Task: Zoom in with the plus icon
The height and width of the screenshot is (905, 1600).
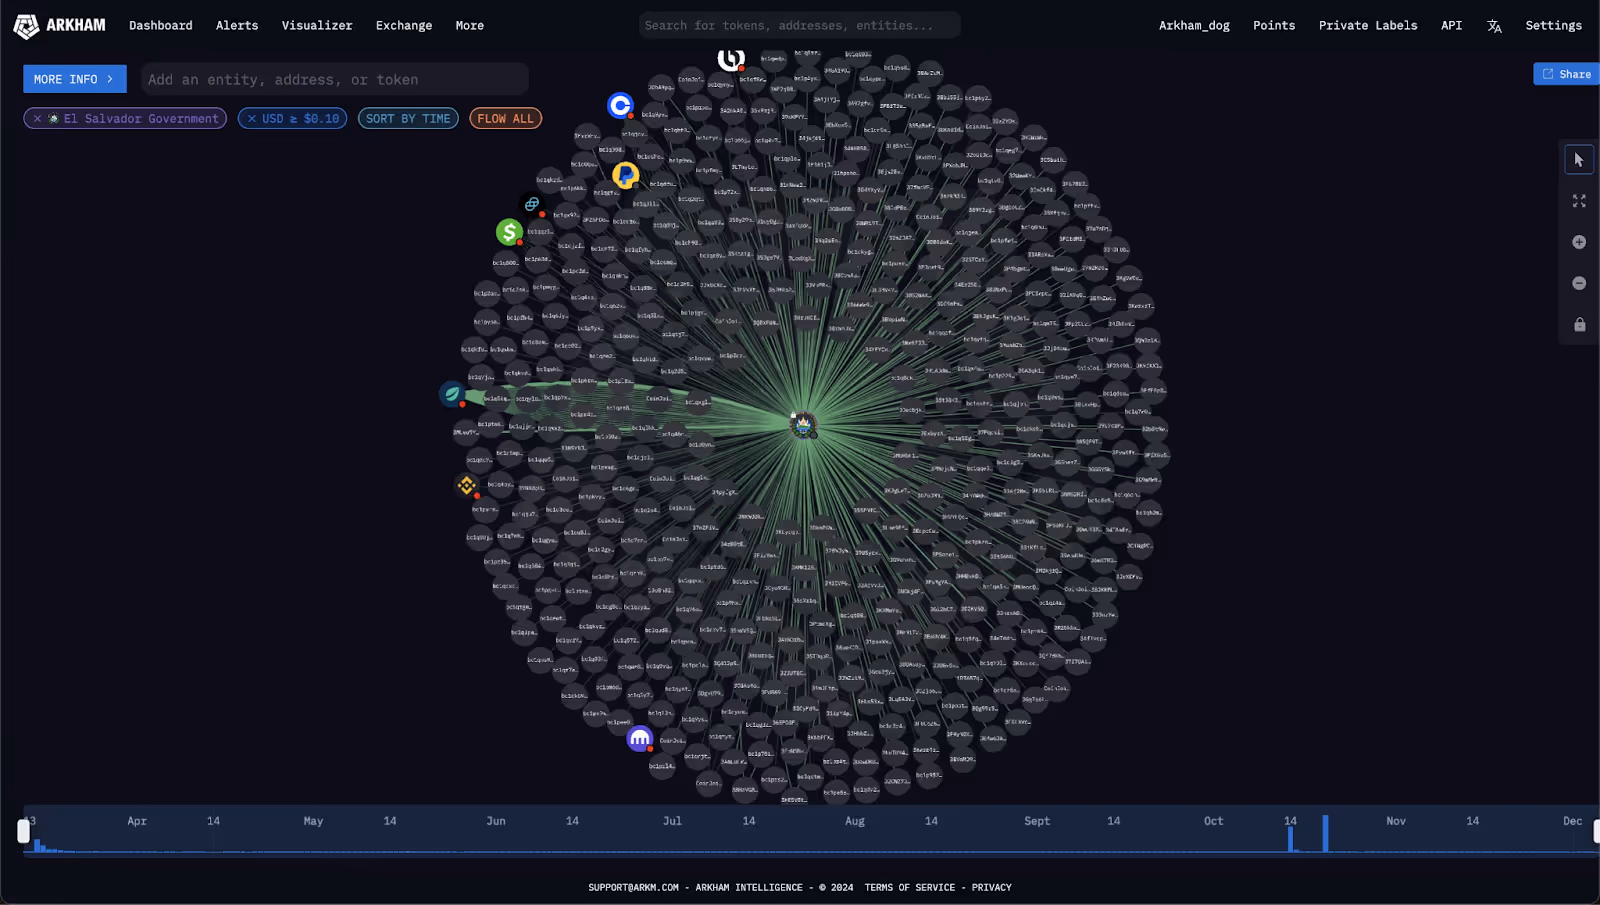Action: pyautogui.click(x=1579, y=242)
